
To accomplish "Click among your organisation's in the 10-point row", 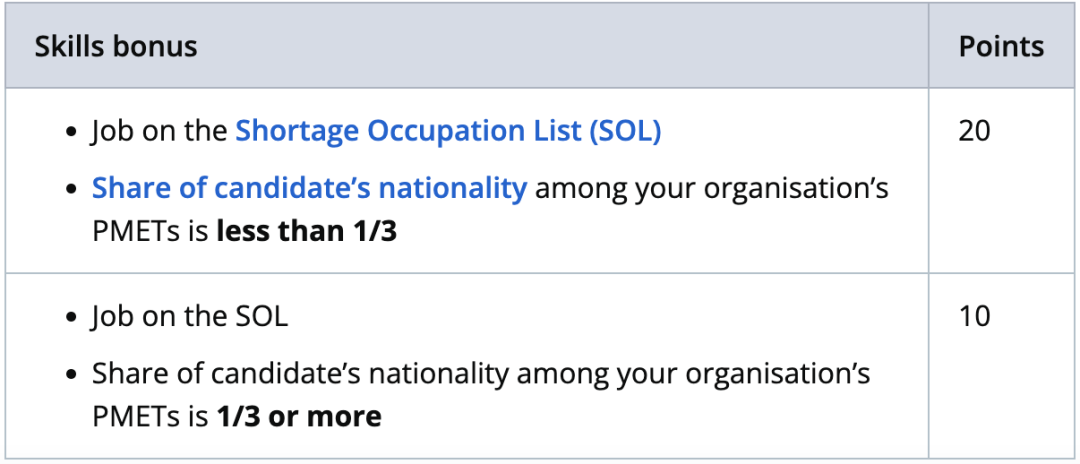I will coord(693,374).
